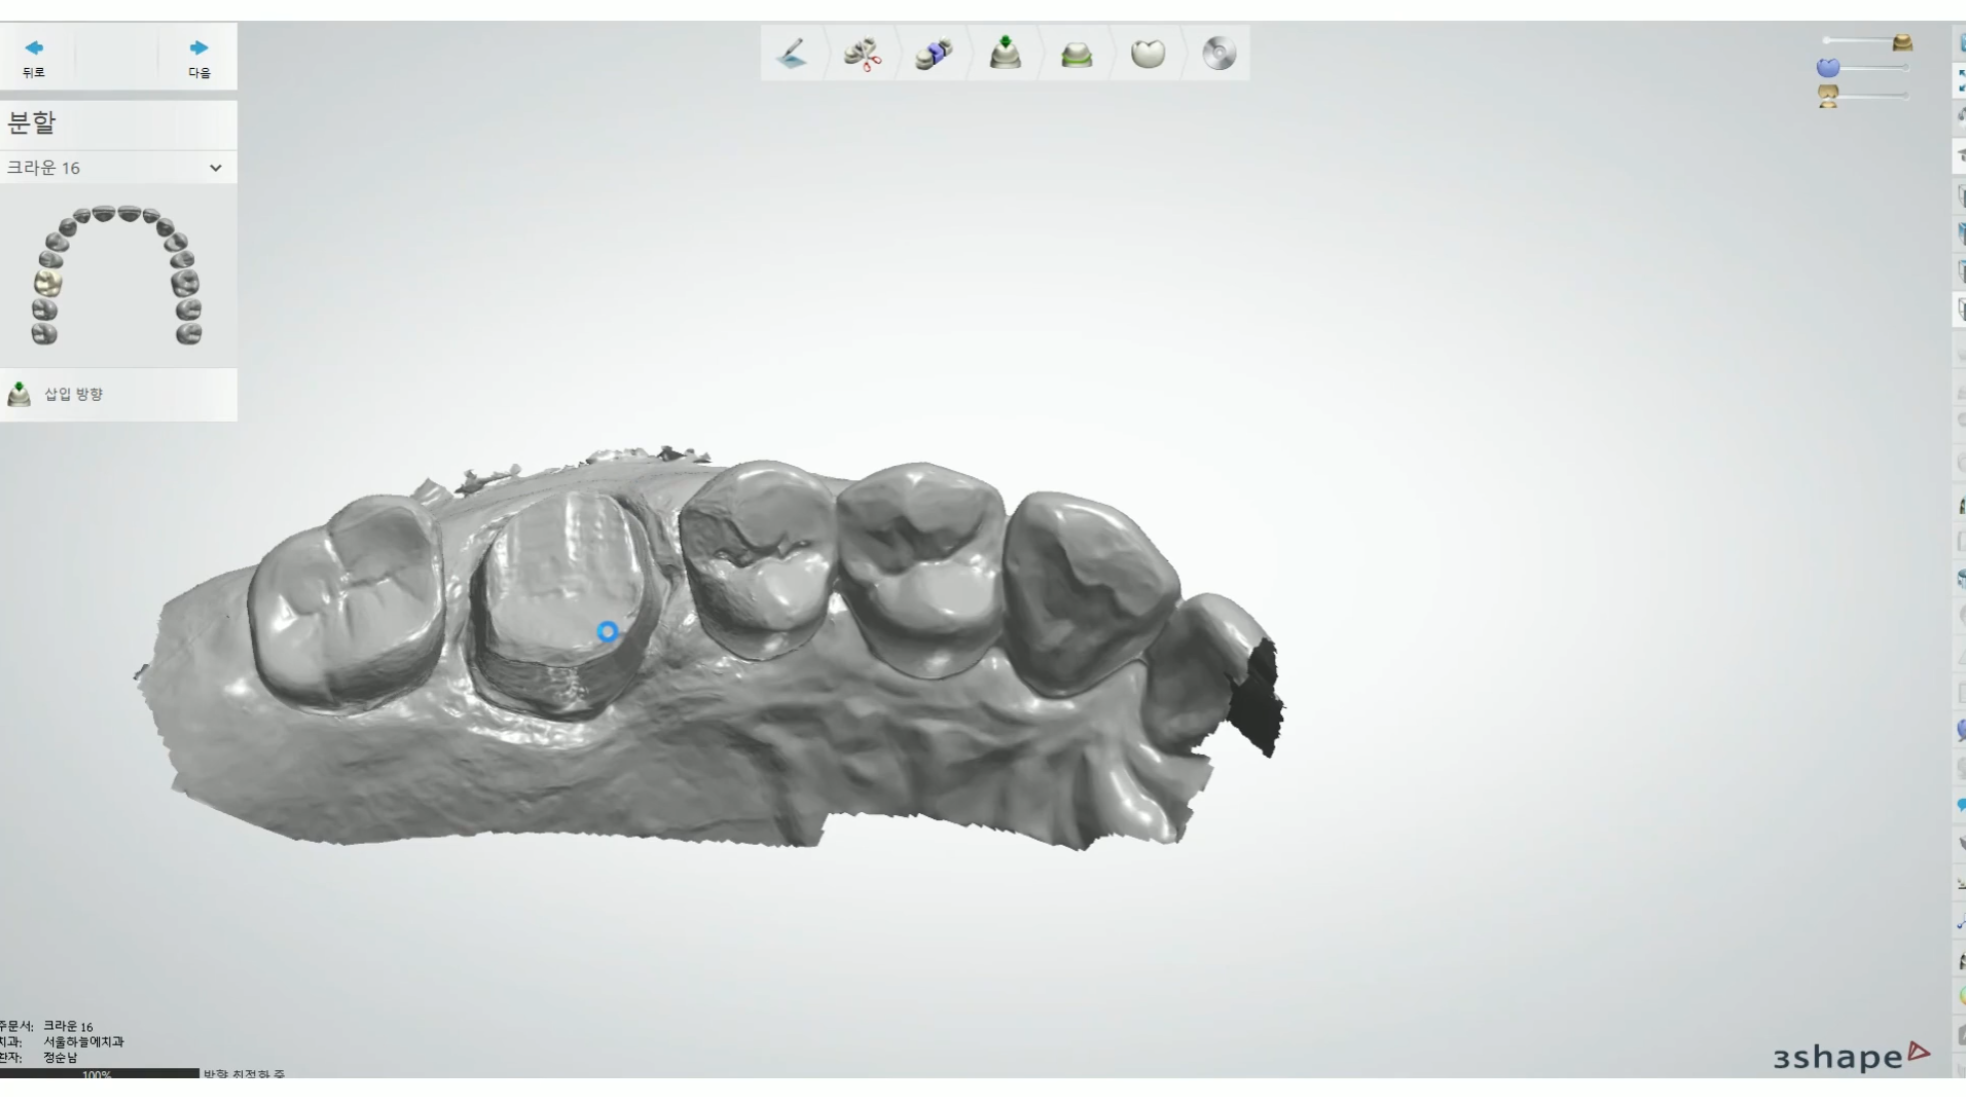Open the scissors sectioning workflow step
Viewport: 1966px width, 1097px height.
[862, 53]
